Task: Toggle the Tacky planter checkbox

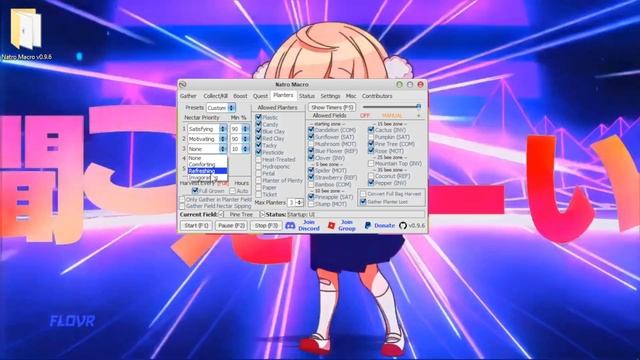Action: tap(258, 145)
